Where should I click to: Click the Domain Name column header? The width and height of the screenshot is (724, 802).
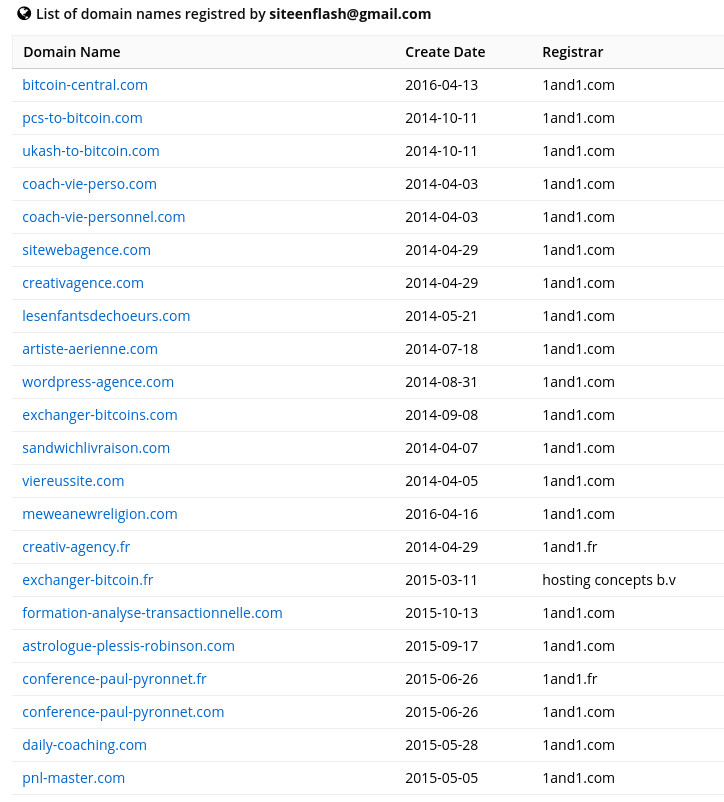tap(72, 52)
